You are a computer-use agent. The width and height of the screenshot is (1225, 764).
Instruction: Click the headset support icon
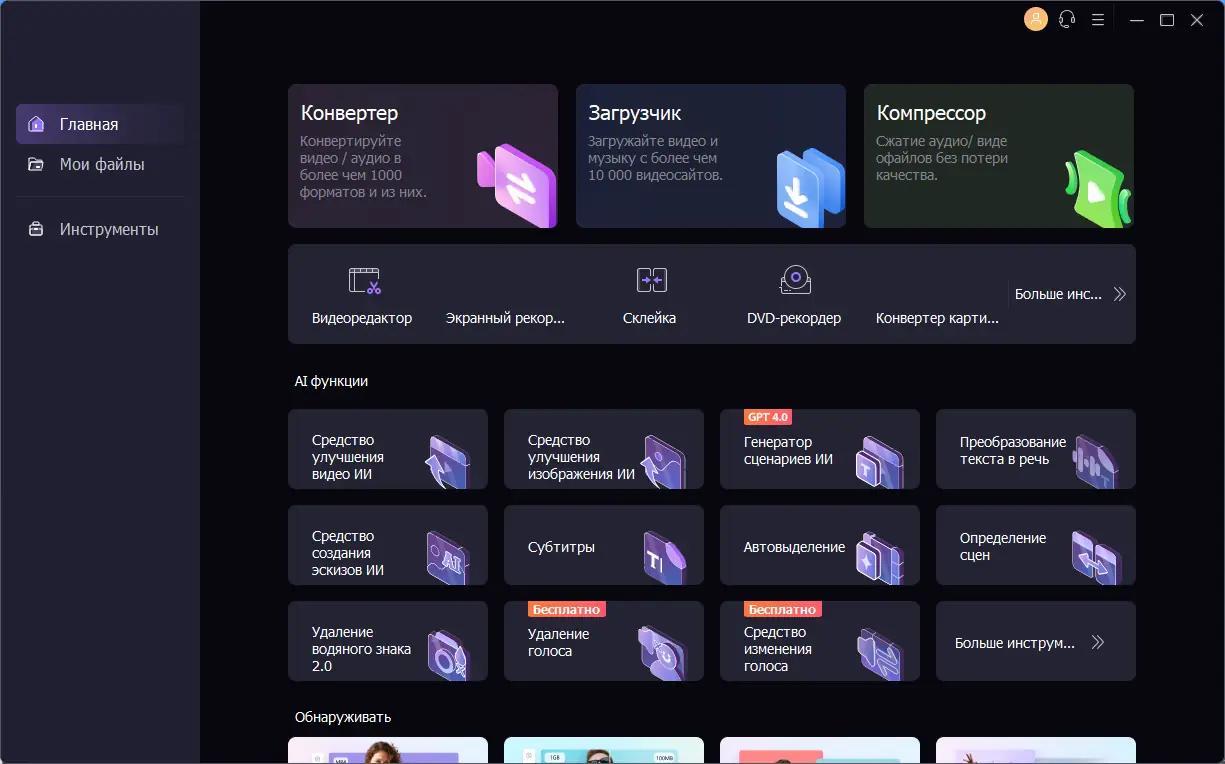[1067, 19]
